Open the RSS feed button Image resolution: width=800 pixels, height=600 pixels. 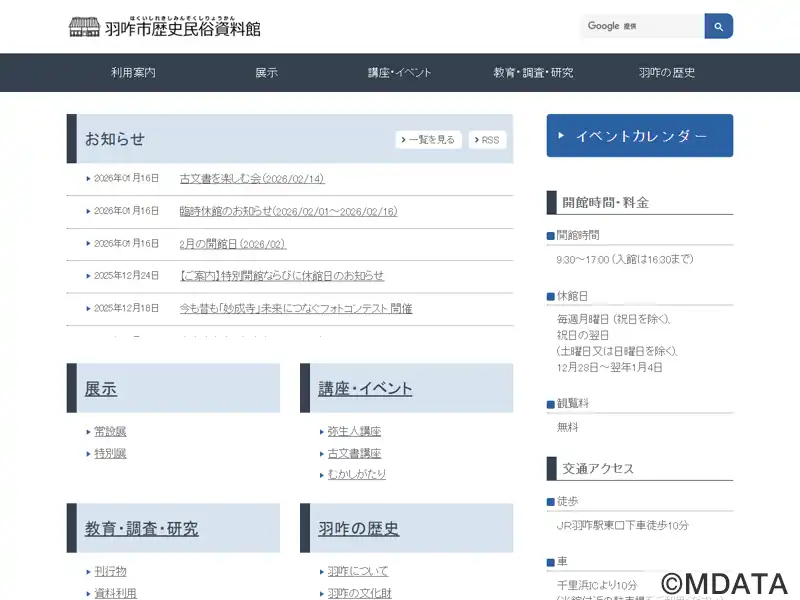(488, 140)
